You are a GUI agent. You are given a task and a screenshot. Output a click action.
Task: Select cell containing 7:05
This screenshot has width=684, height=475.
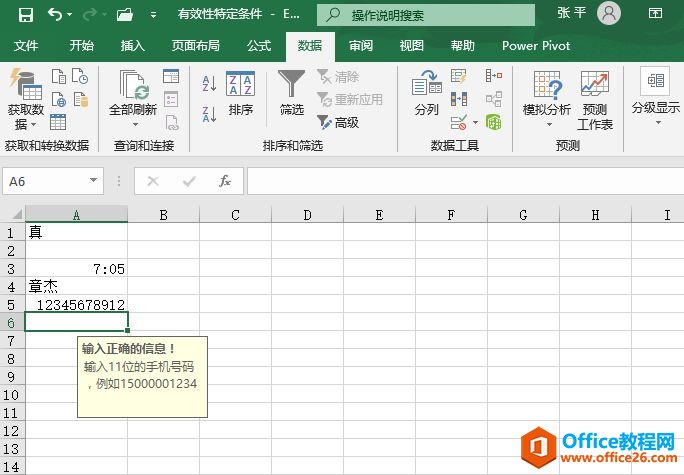[76, 269]
